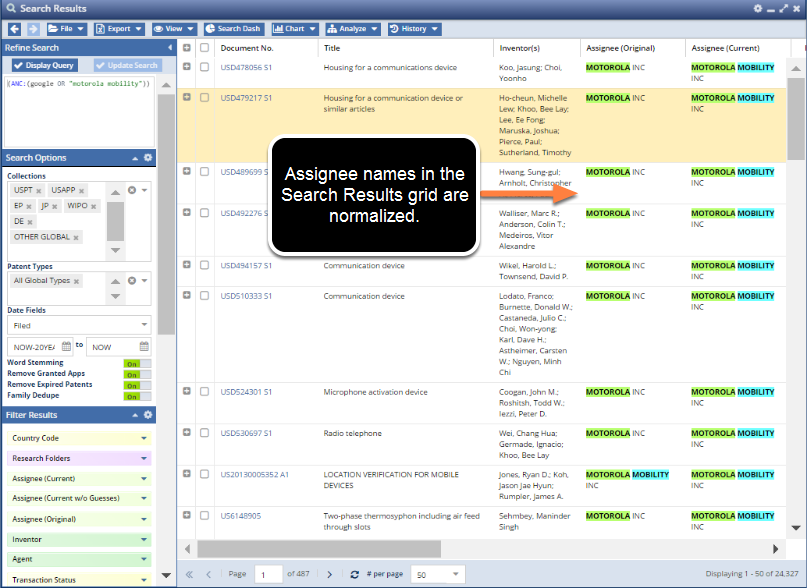This screenshot has height=588, width=807.
Task: Expand row USD479217 S1 plus icon
Action: coord(187,97)
